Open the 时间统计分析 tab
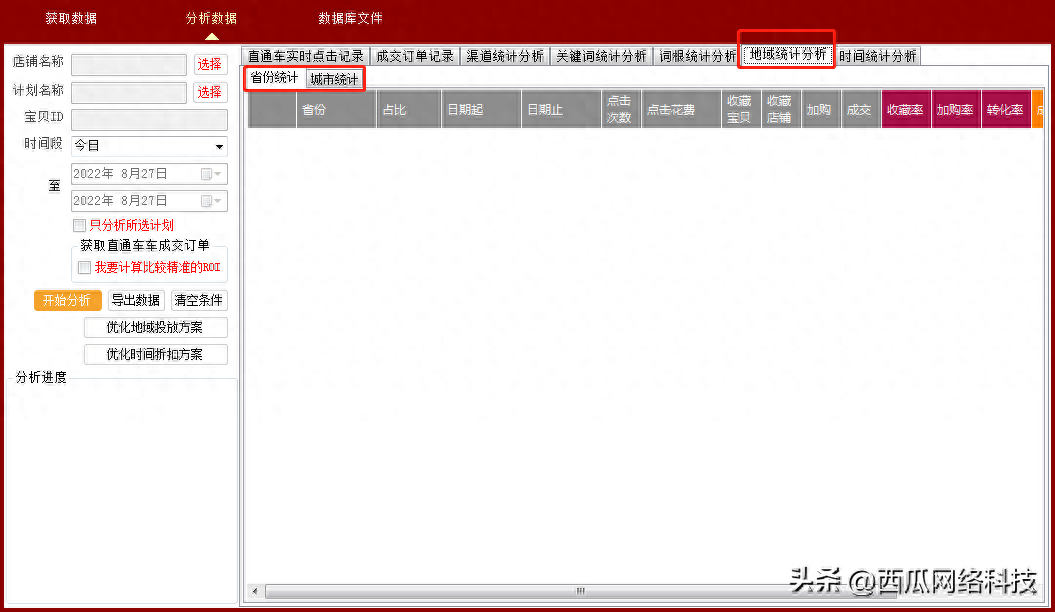 (877, 56)
